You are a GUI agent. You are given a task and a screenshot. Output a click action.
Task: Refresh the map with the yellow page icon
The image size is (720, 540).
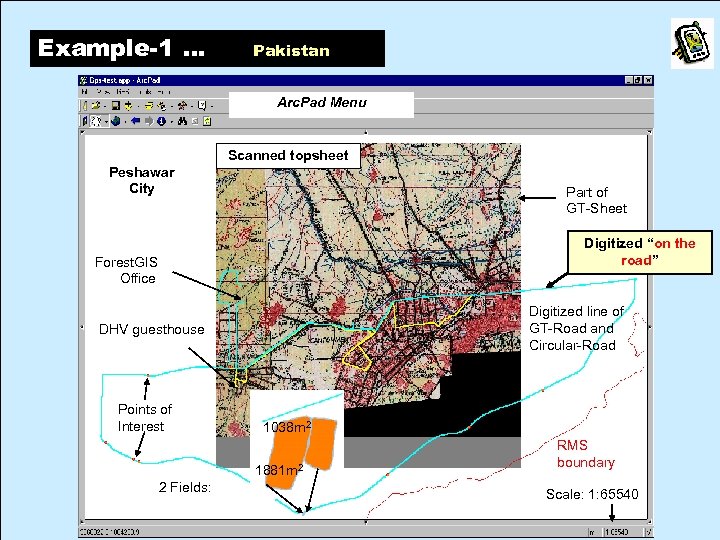[207, 121]
